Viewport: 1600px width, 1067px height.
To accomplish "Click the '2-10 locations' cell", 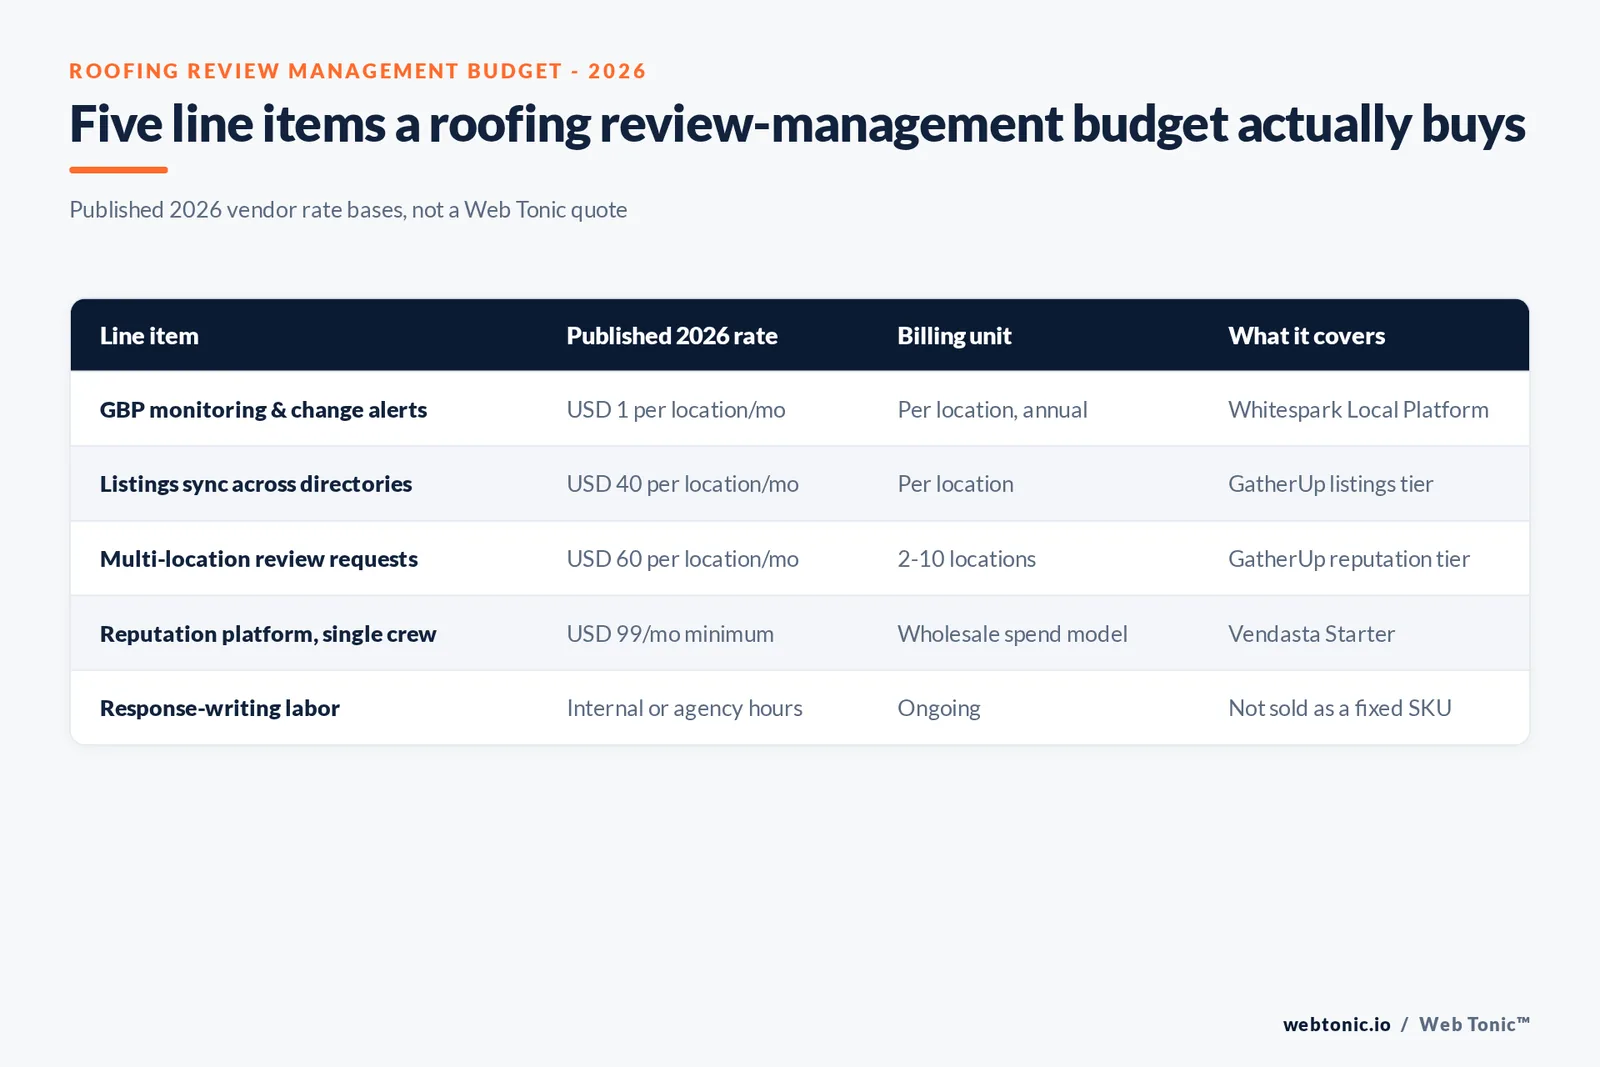I will tap(966, 559).
